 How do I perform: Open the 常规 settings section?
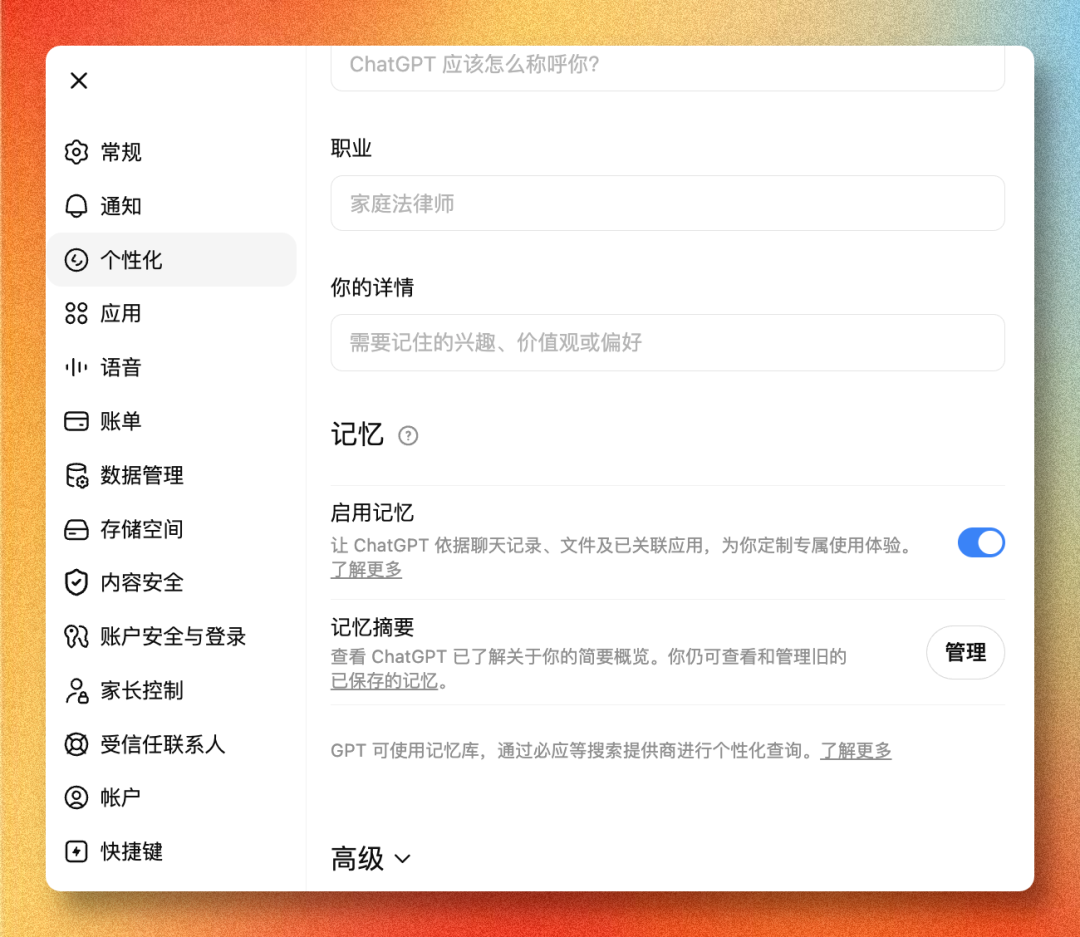coord(172,152)
